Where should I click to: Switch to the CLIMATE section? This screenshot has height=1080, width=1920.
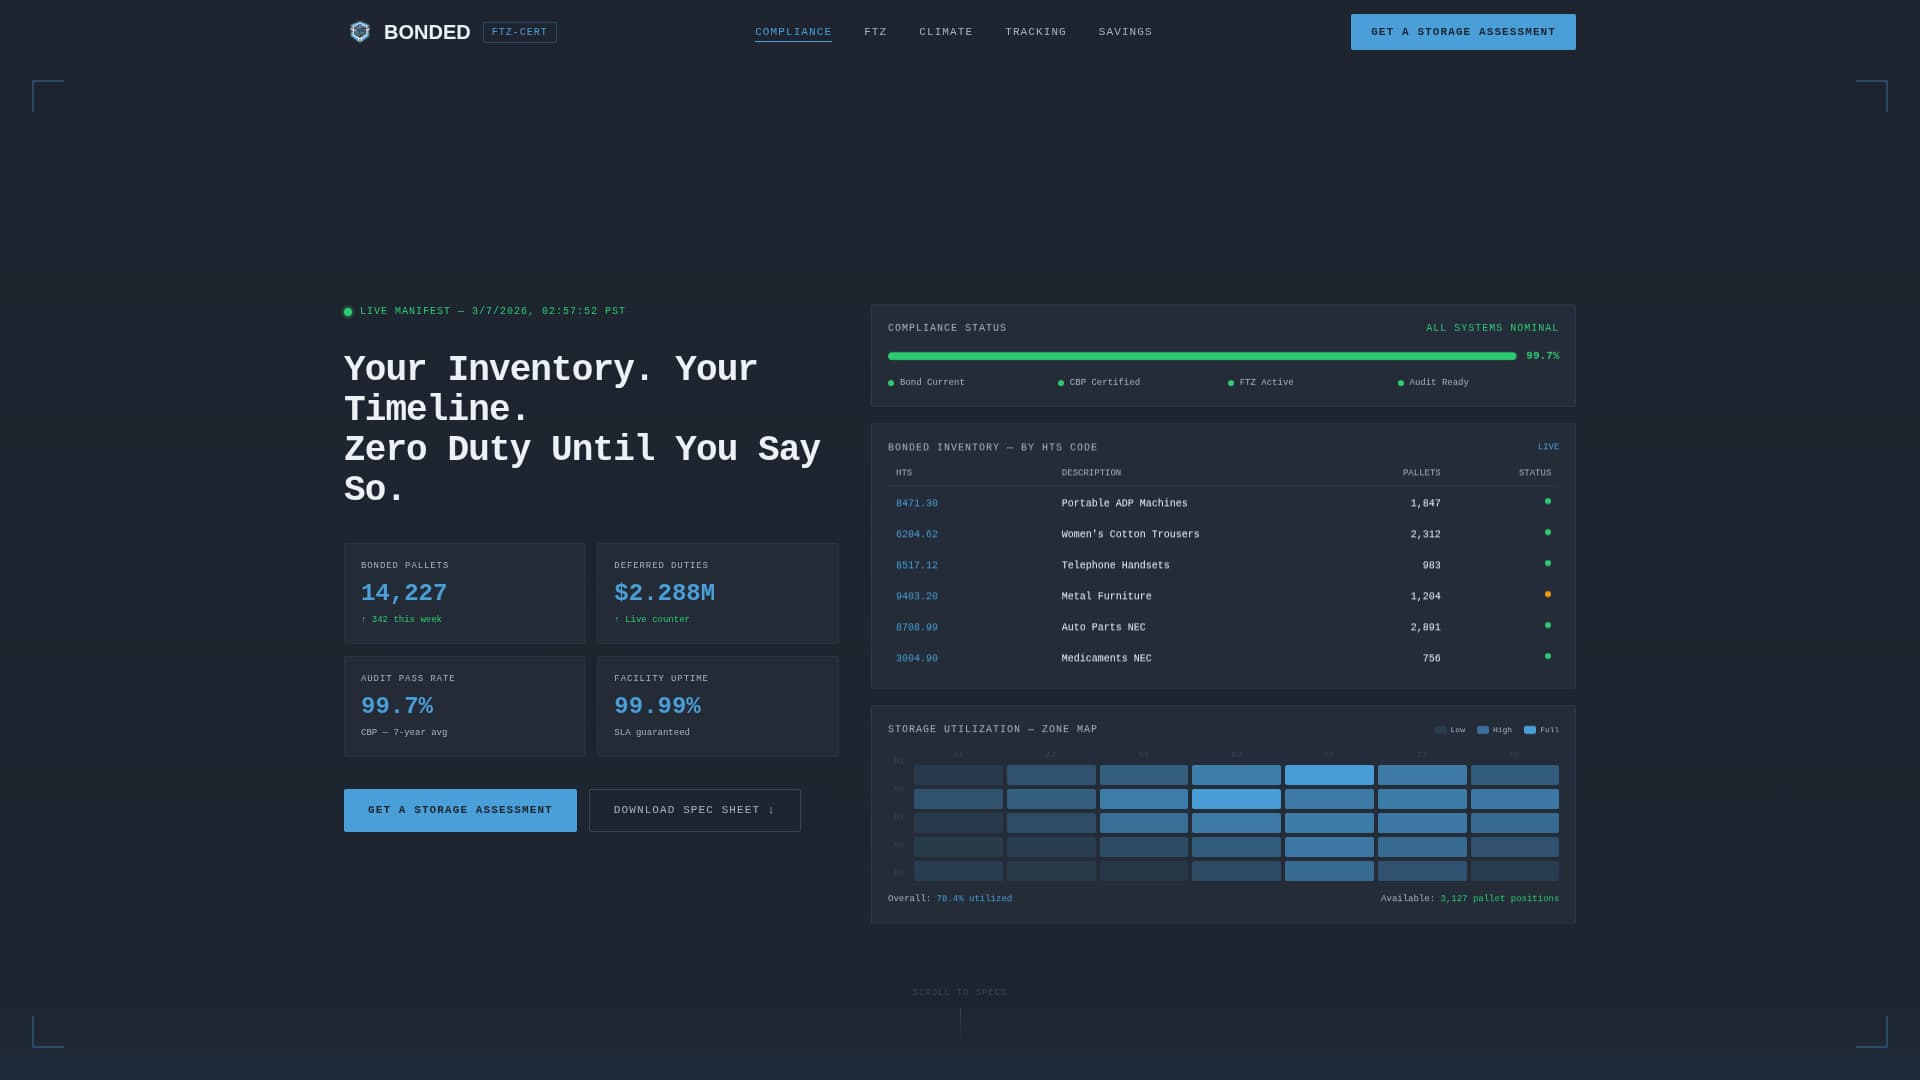click(945, 31)
